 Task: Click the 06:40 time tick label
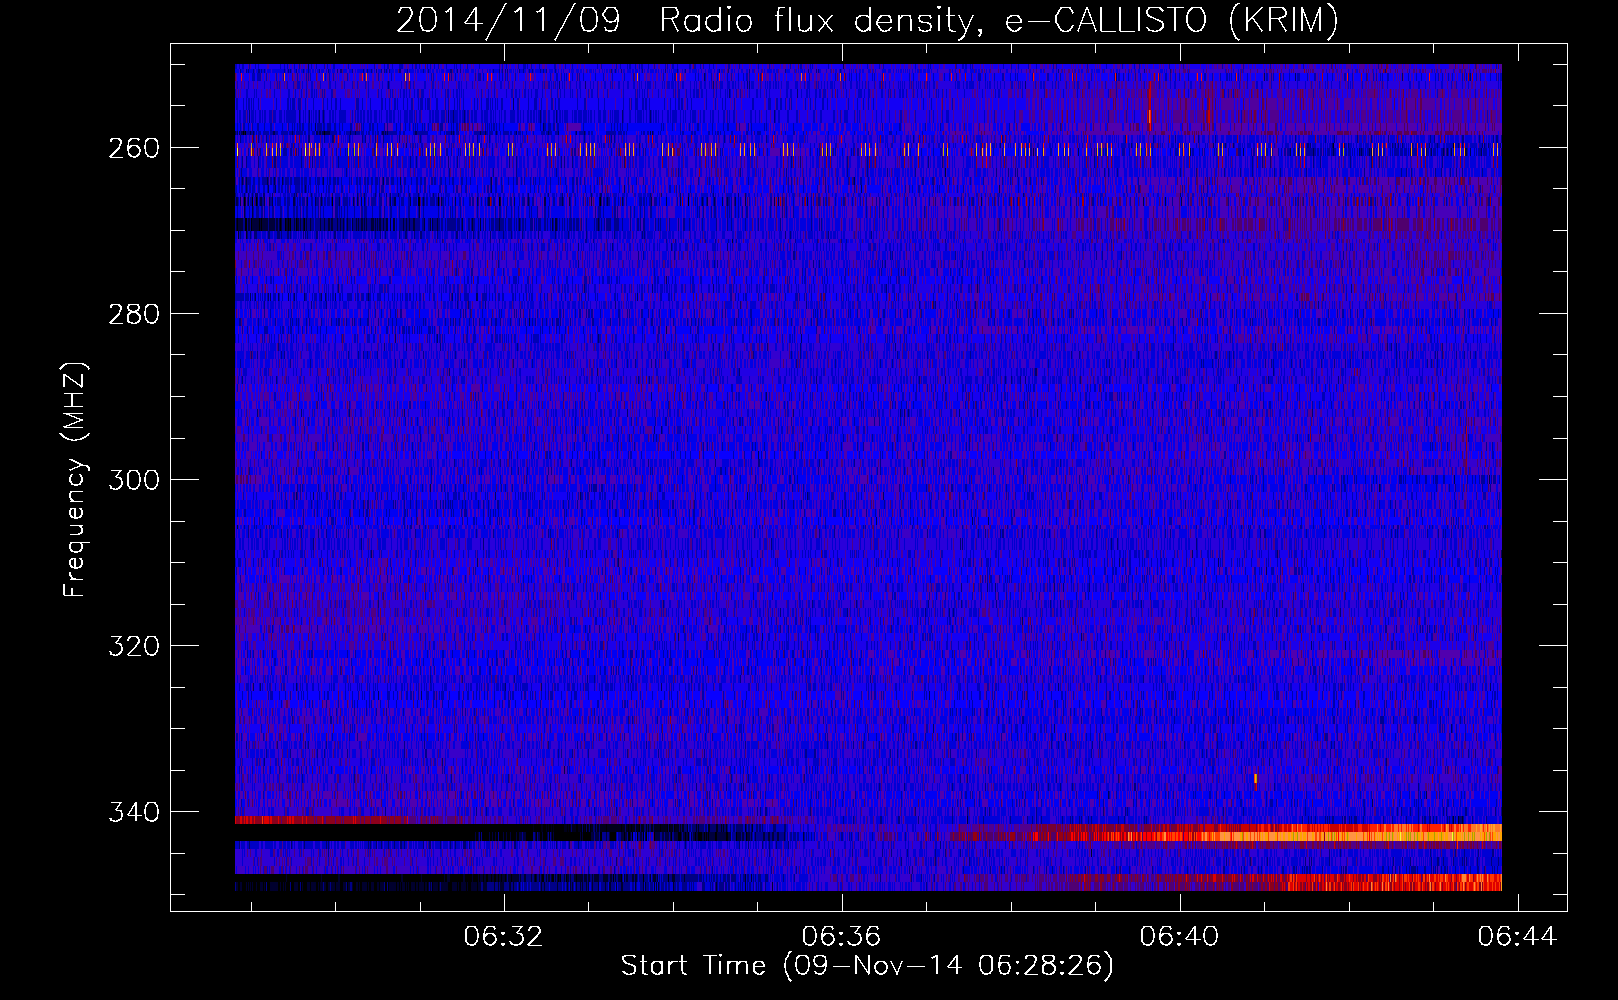click(x=1180, y=936)
